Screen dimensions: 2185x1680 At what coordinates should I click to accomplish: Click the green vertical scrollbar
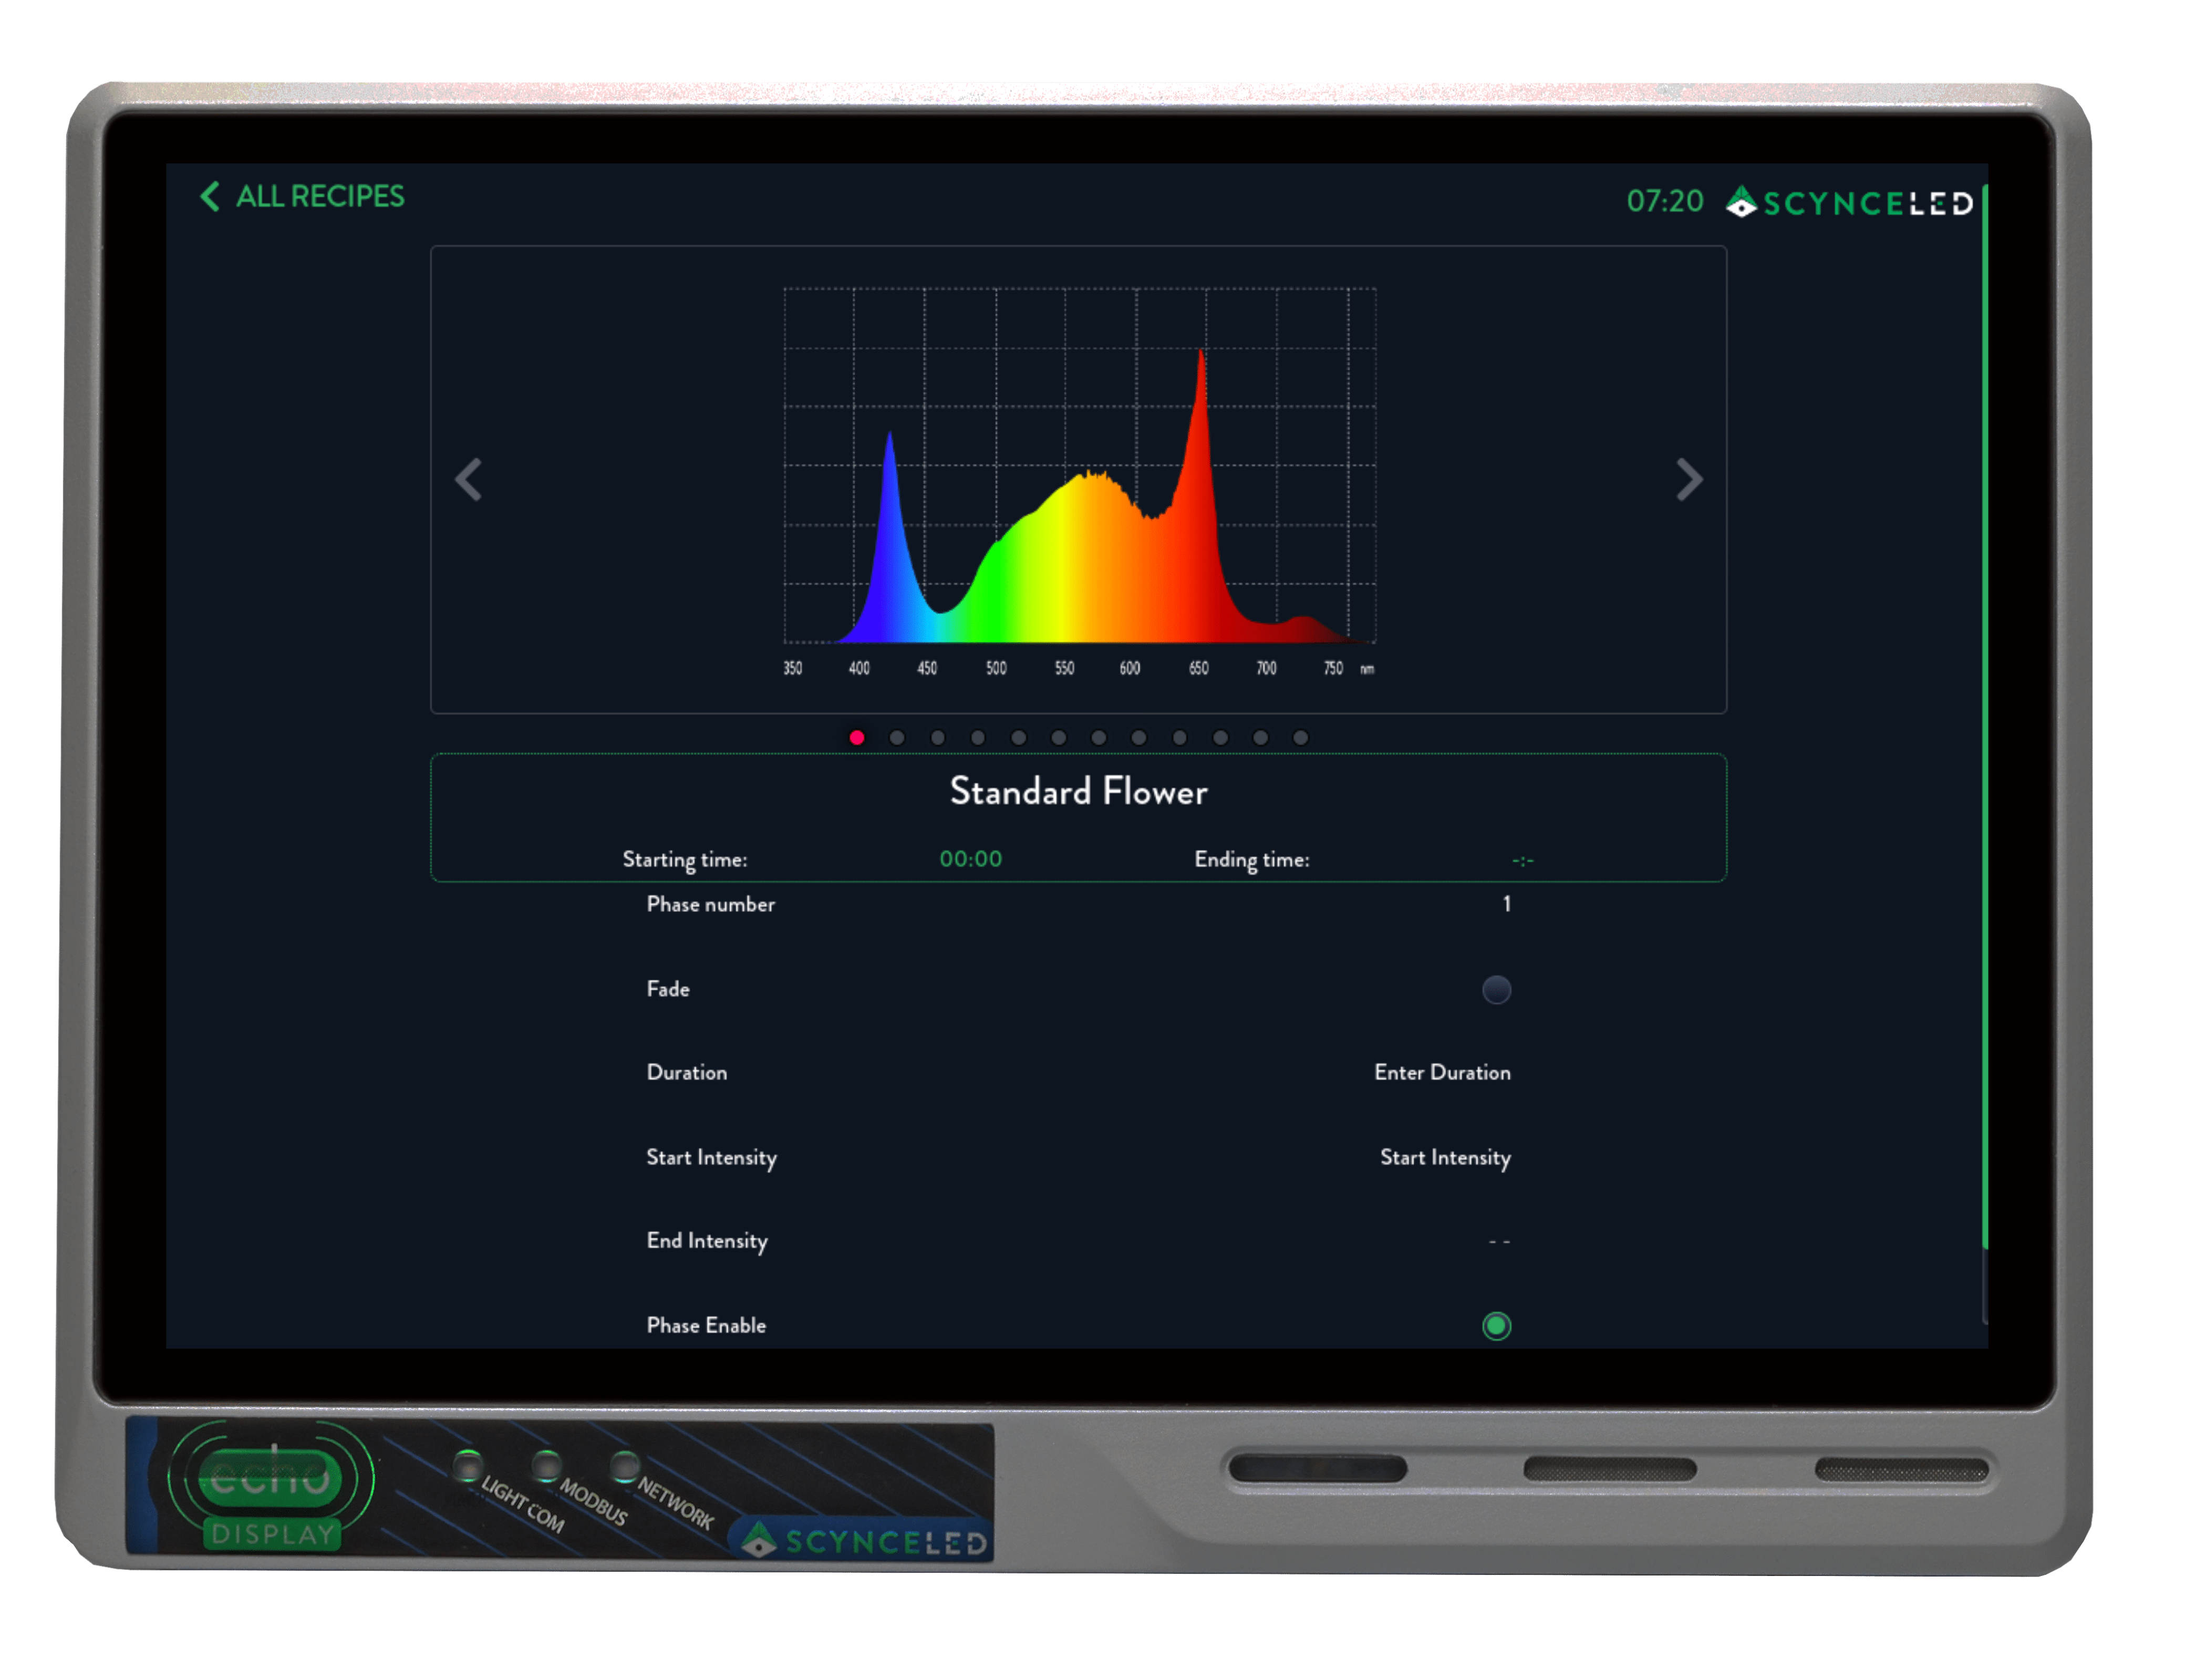pyautogui.click(x=1984, y=716)
